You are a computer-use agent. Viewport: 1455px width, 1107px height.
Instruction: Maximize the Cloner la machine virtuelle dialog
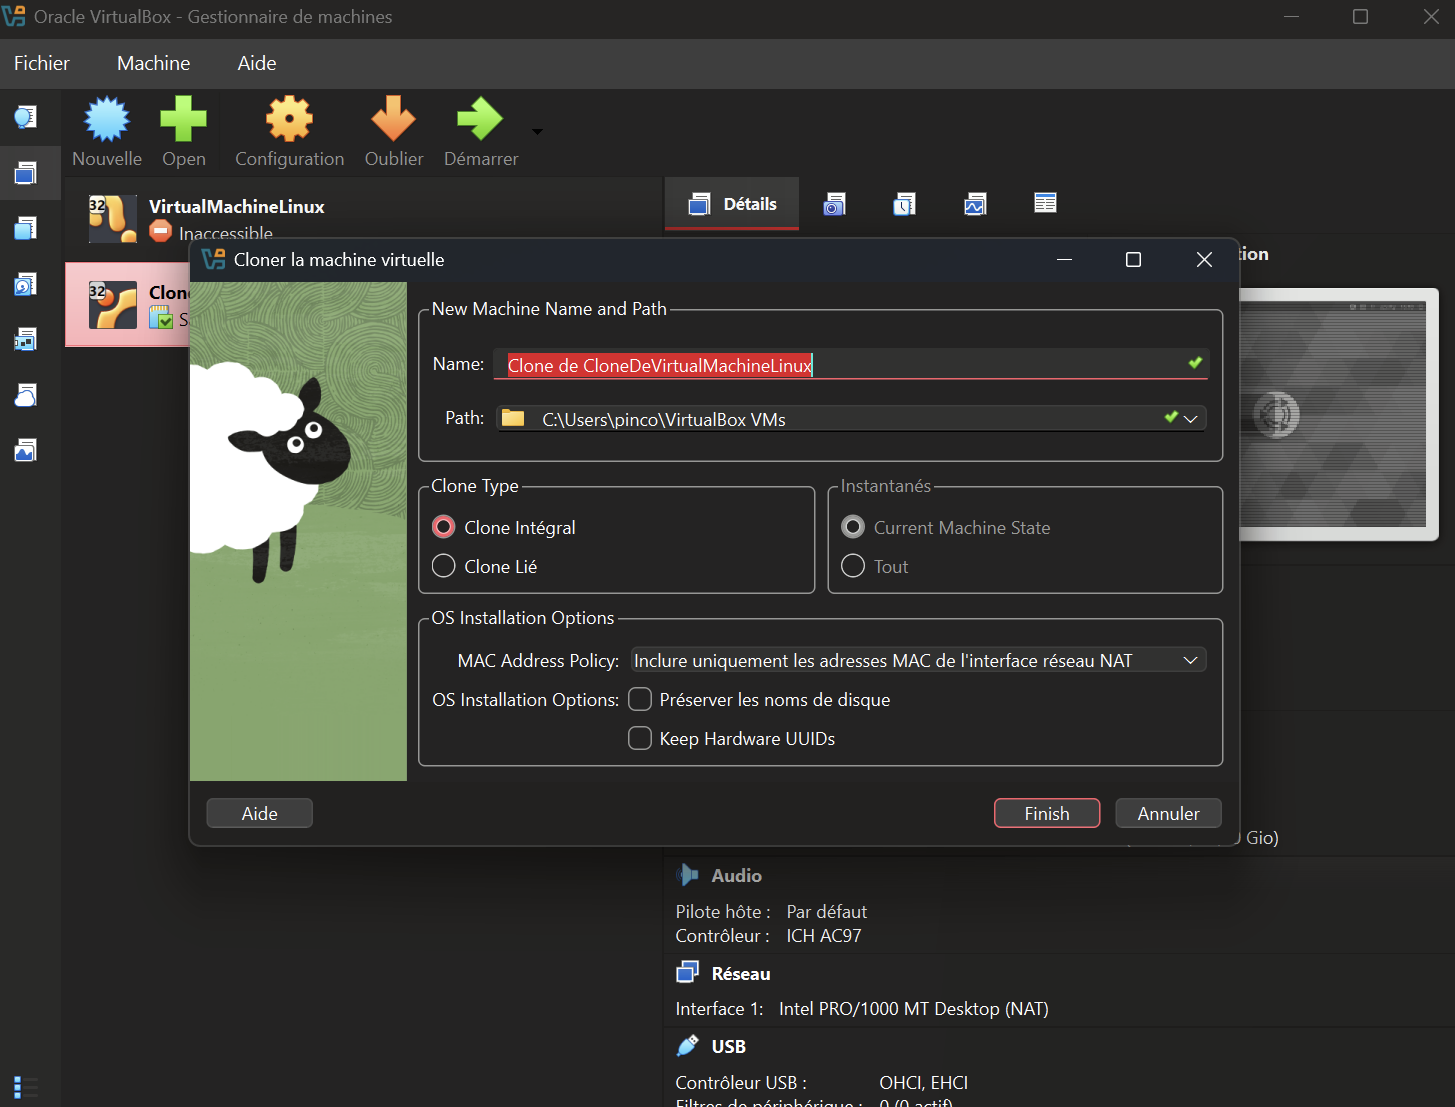1133,260
